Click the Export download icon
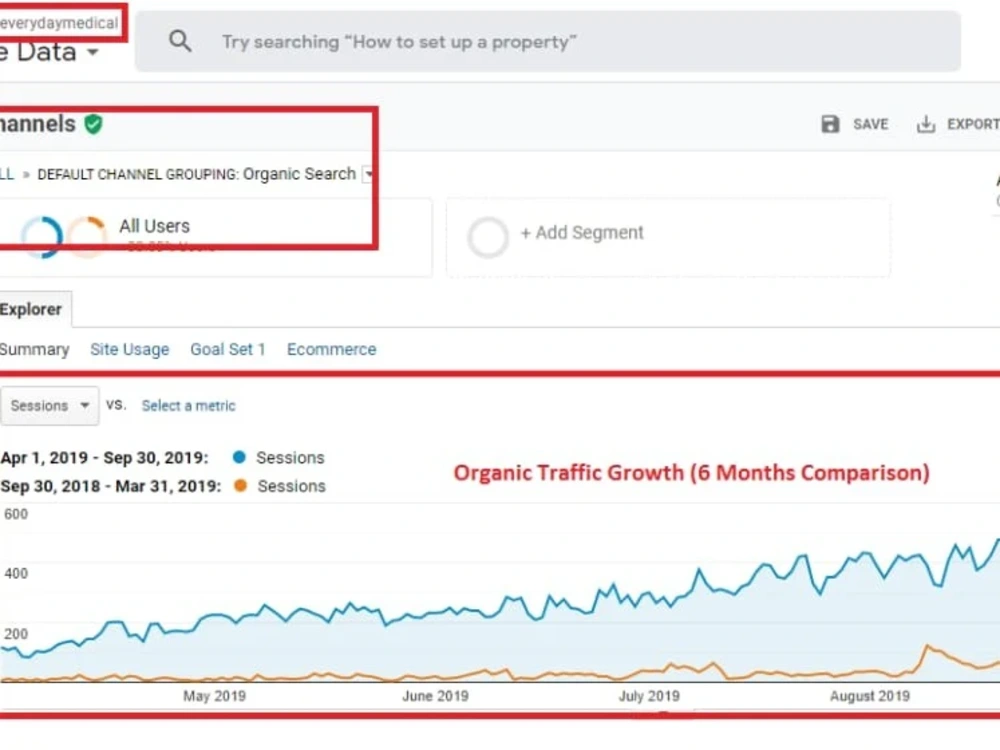Image resolution: width=1000 pixels, height=750 pixels. pyautogui.click(x=925, y=124)
